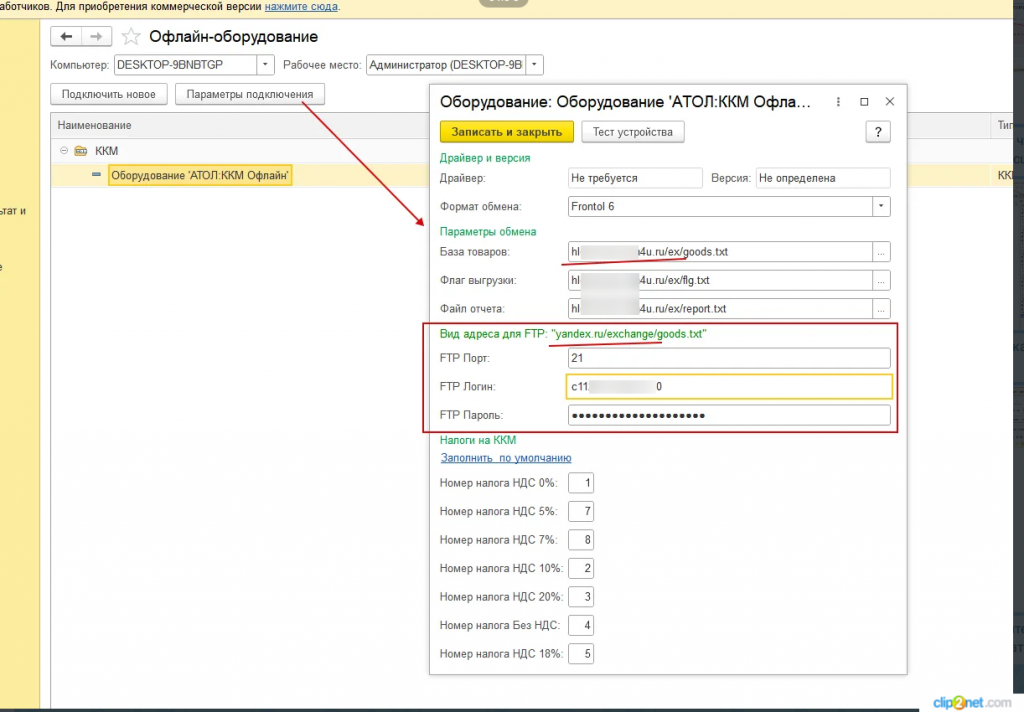
Task: Click the FTP Порт input field
Action: 728,358
